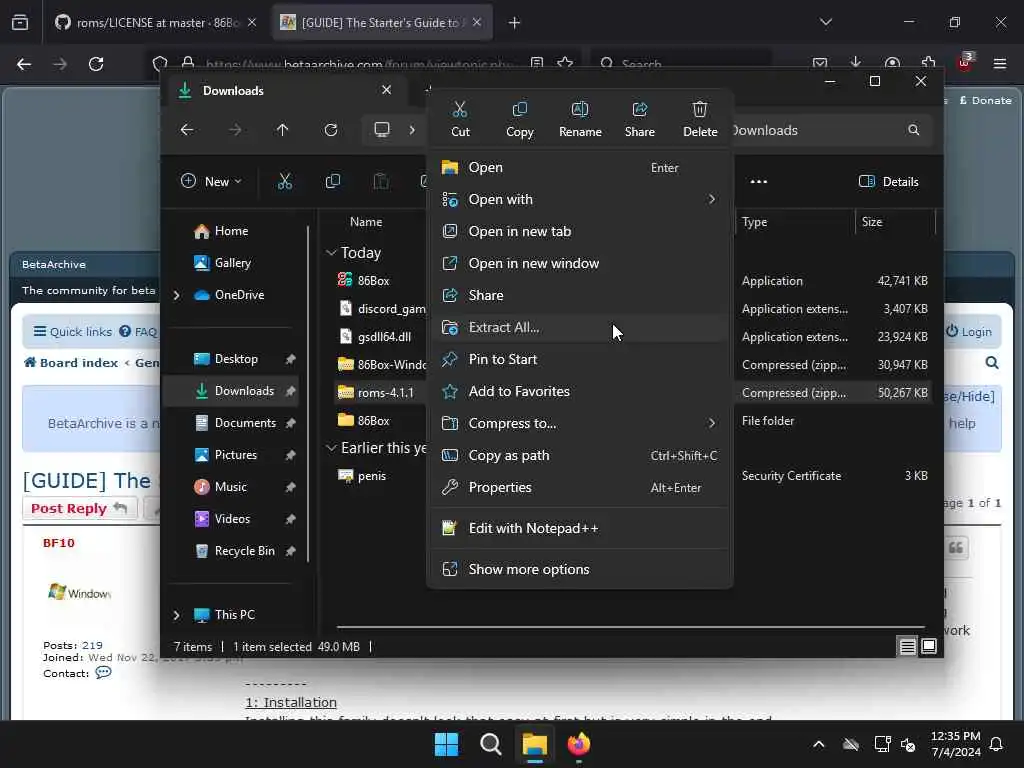Switch to details list view icon
This screenshot has height=768, width=1024.
click(x=907, y=647)
